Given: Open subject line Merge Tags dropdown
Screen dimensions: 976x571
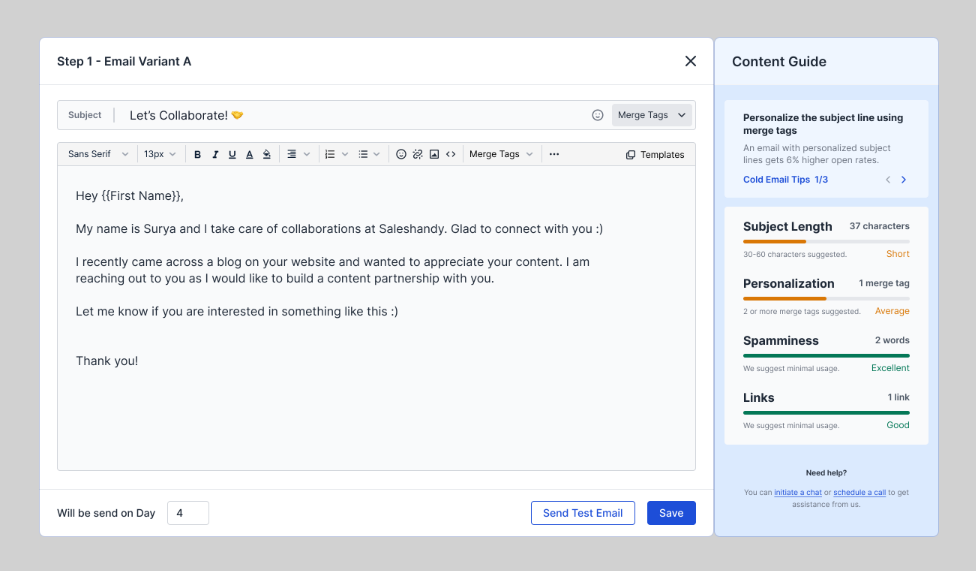Looking at the screenshot, I should (652, 115).
